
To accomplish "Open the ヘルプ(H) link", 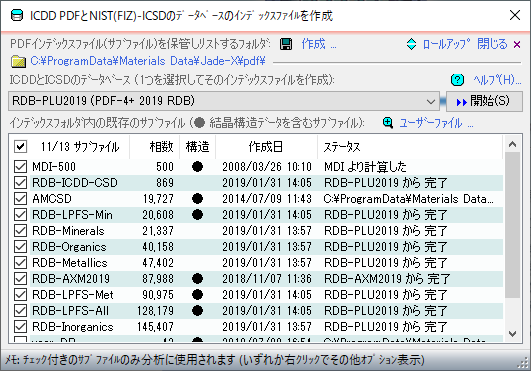I will coord(497,80).
